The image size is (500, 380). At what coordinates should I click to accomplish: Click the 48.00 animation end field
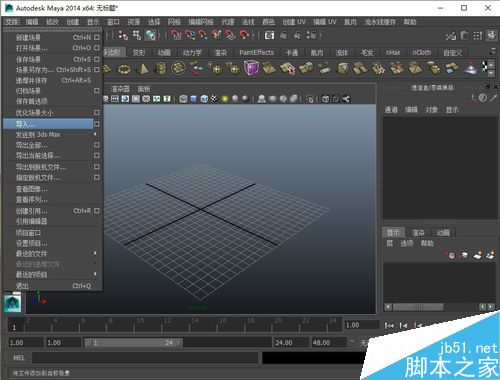point(329,342)
